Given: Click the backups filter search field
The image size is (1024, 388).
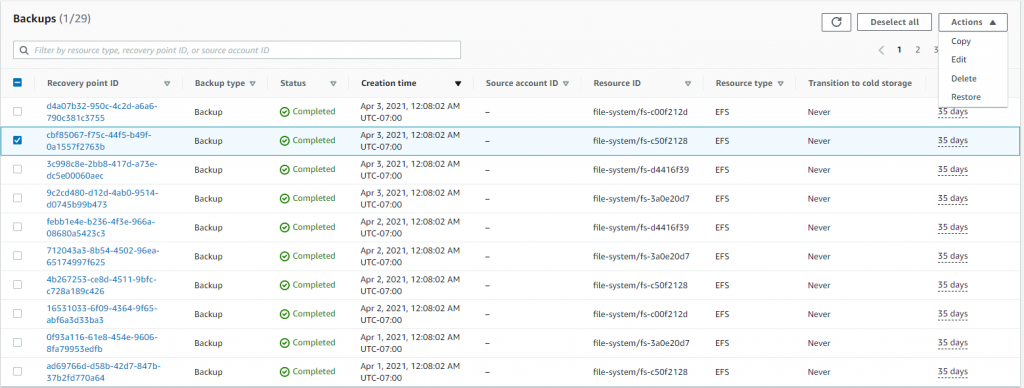Looking at the screenshot, I should click(x=237, y=50).
